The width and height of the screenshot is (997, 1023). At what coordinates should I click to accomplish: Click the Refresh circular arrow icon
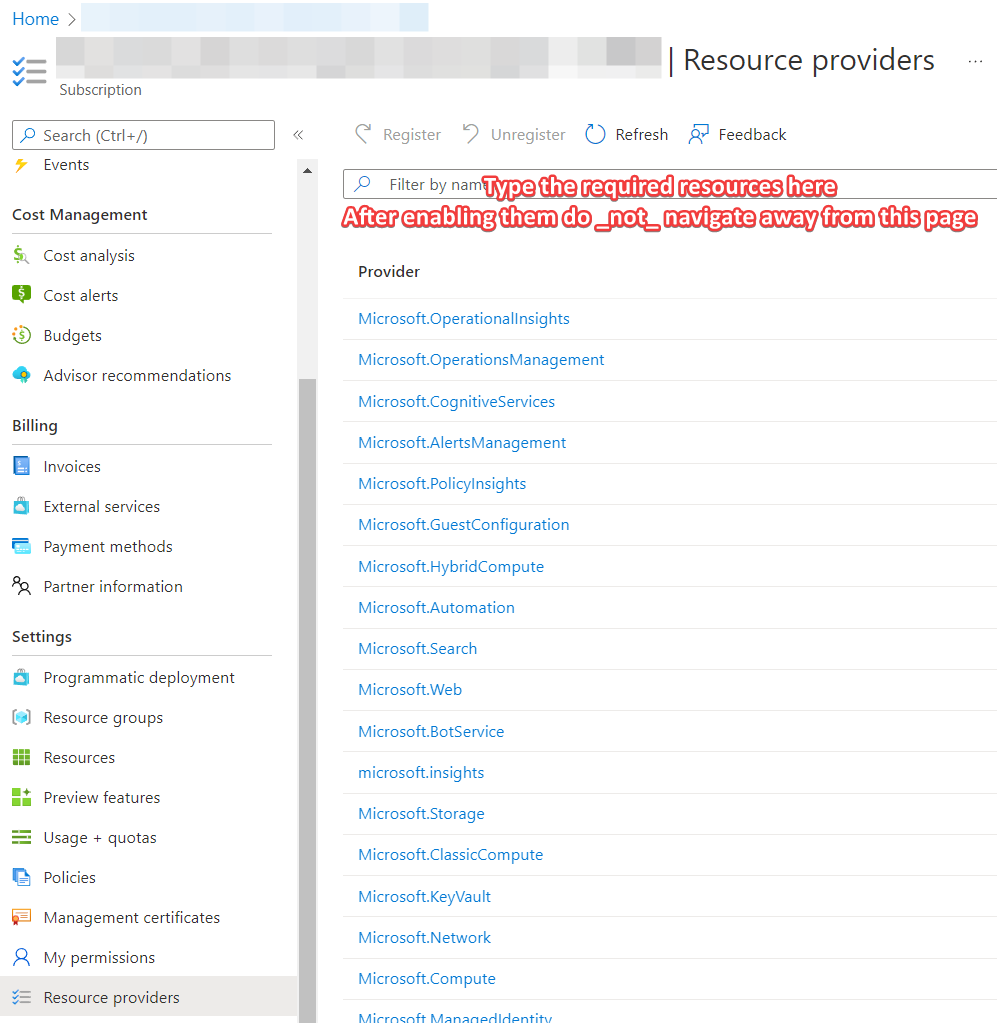coord(595,134)
